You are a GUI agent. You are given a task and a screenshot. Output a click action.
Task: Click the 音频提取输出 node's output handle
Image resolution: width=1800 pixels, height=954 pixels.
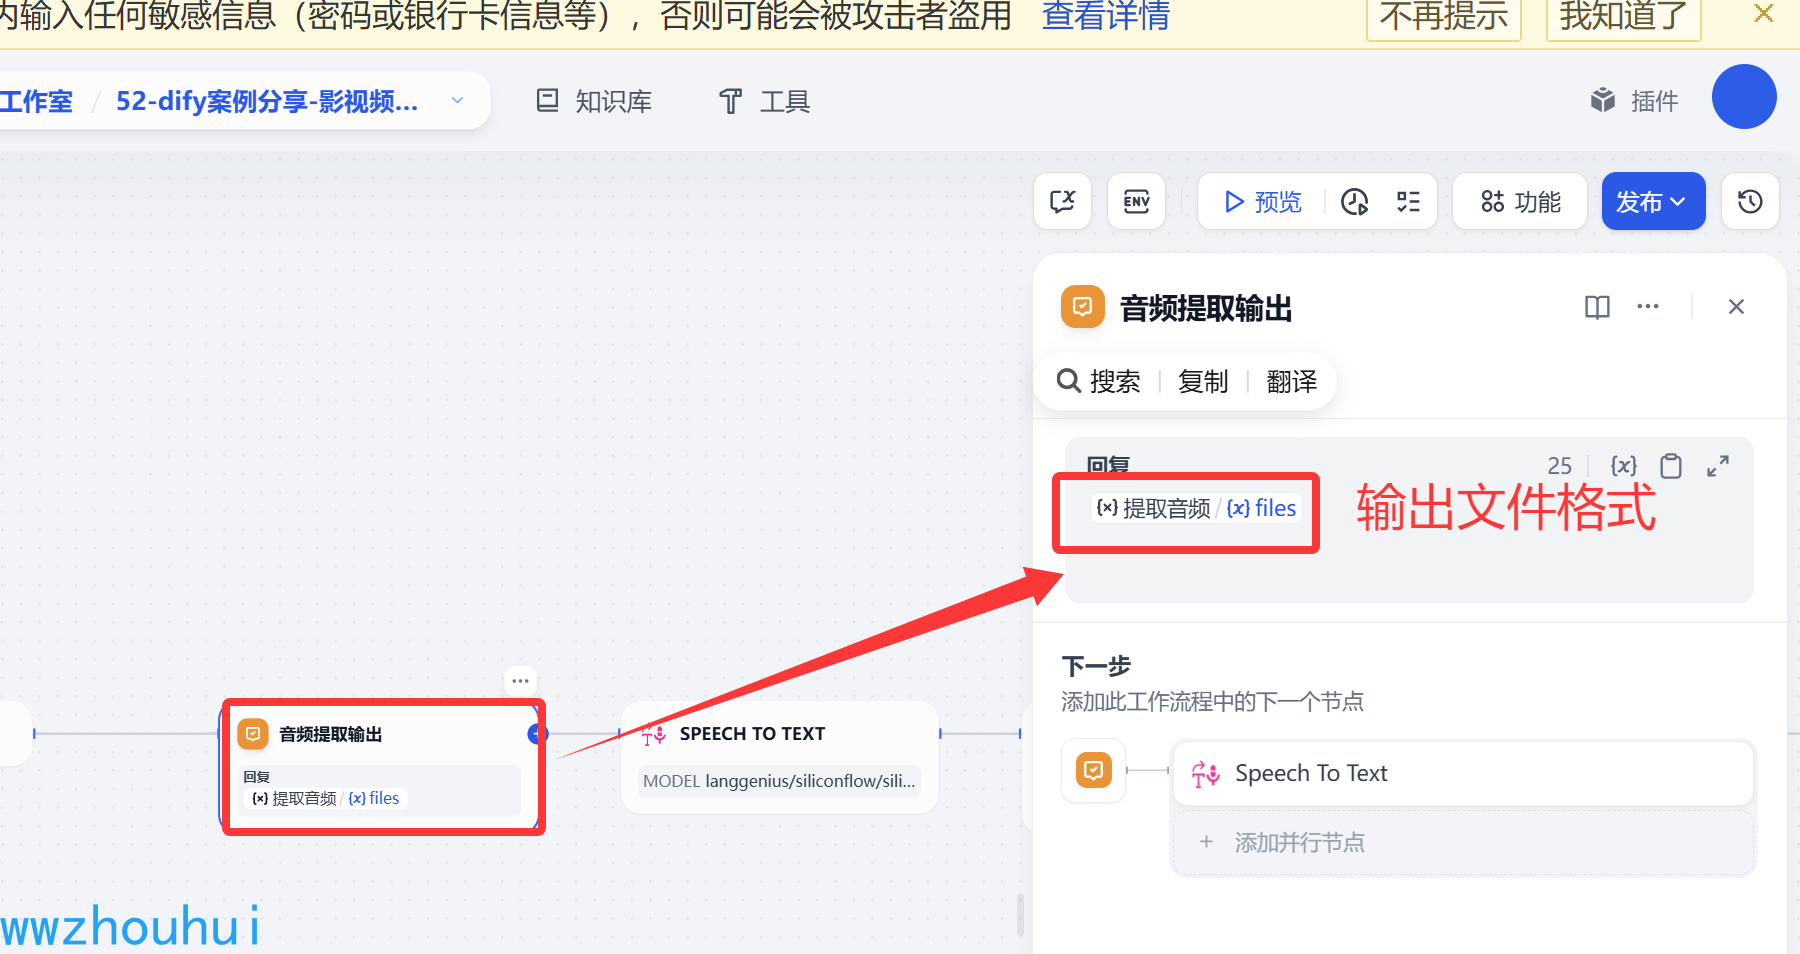pyautogui.click(x=537, y=734)
